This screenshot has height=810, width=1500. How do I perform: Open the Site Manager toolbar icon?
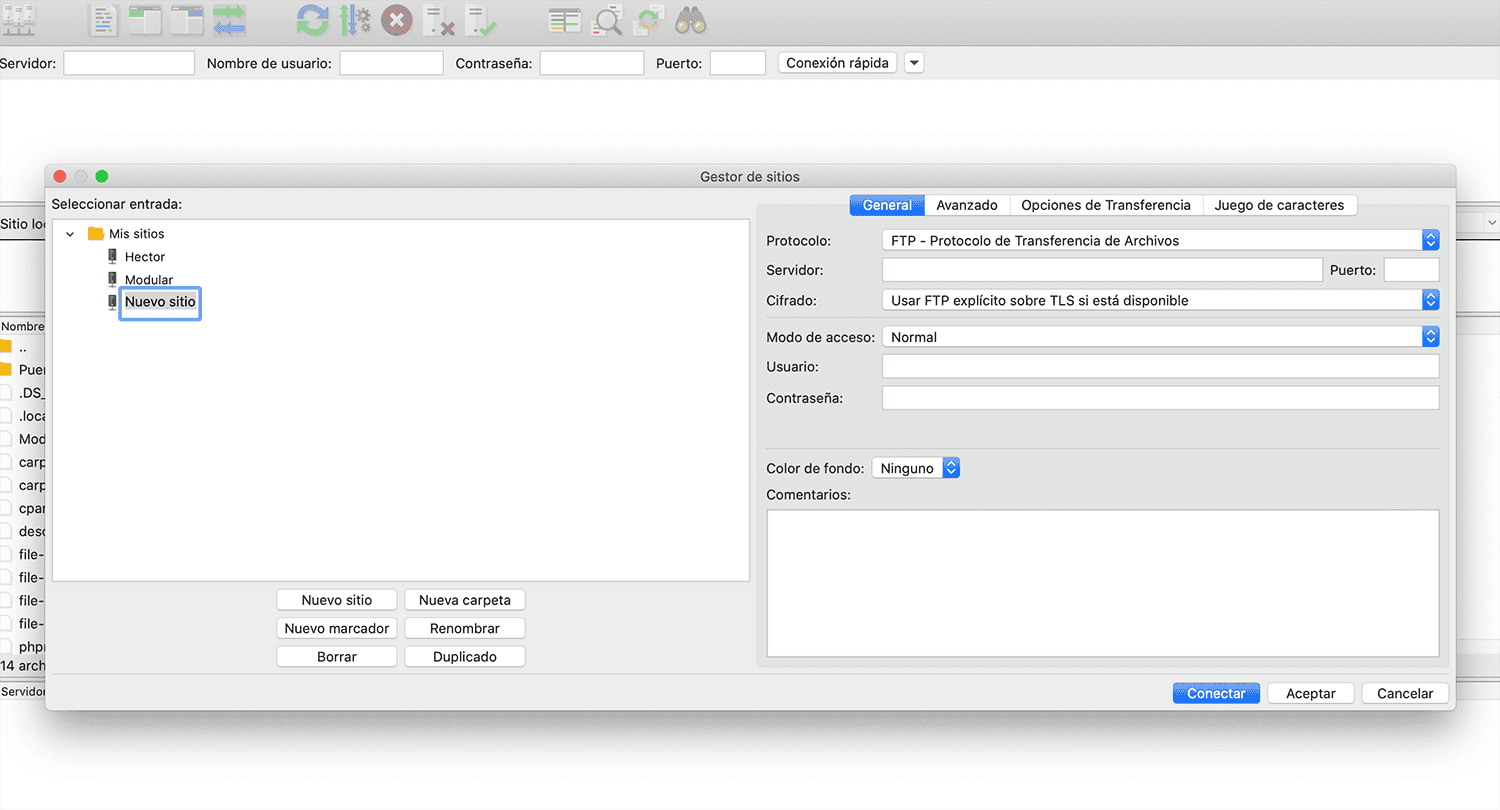19,20
